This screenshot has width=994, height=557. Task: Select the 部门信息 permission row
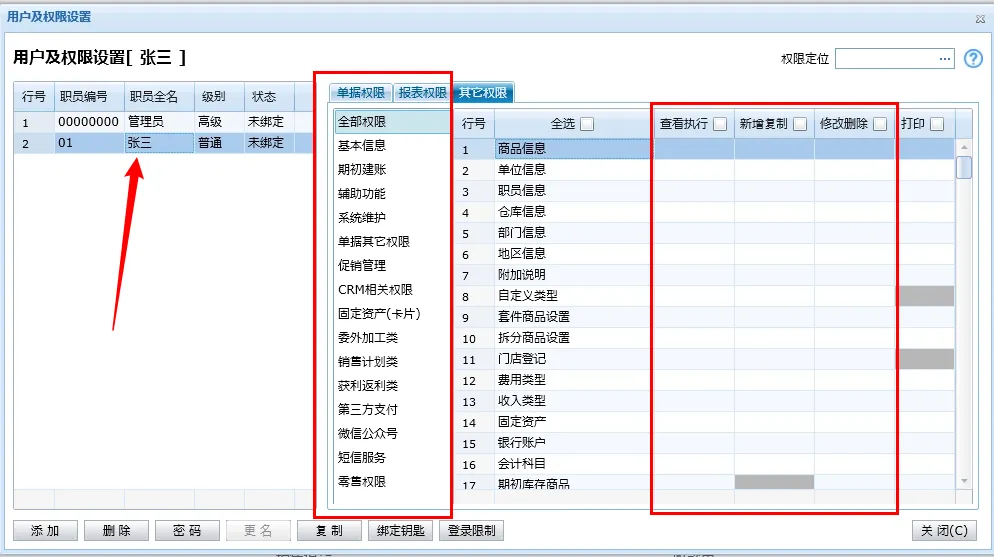coord(704,233)
